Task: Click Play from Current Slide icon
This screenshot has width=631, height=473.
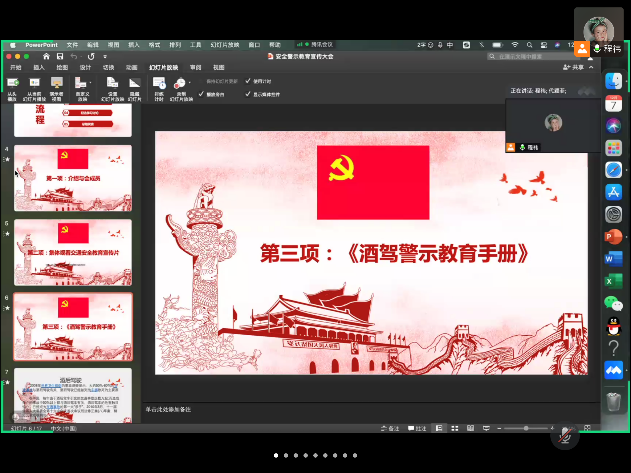Action: (x=35, y=83)
